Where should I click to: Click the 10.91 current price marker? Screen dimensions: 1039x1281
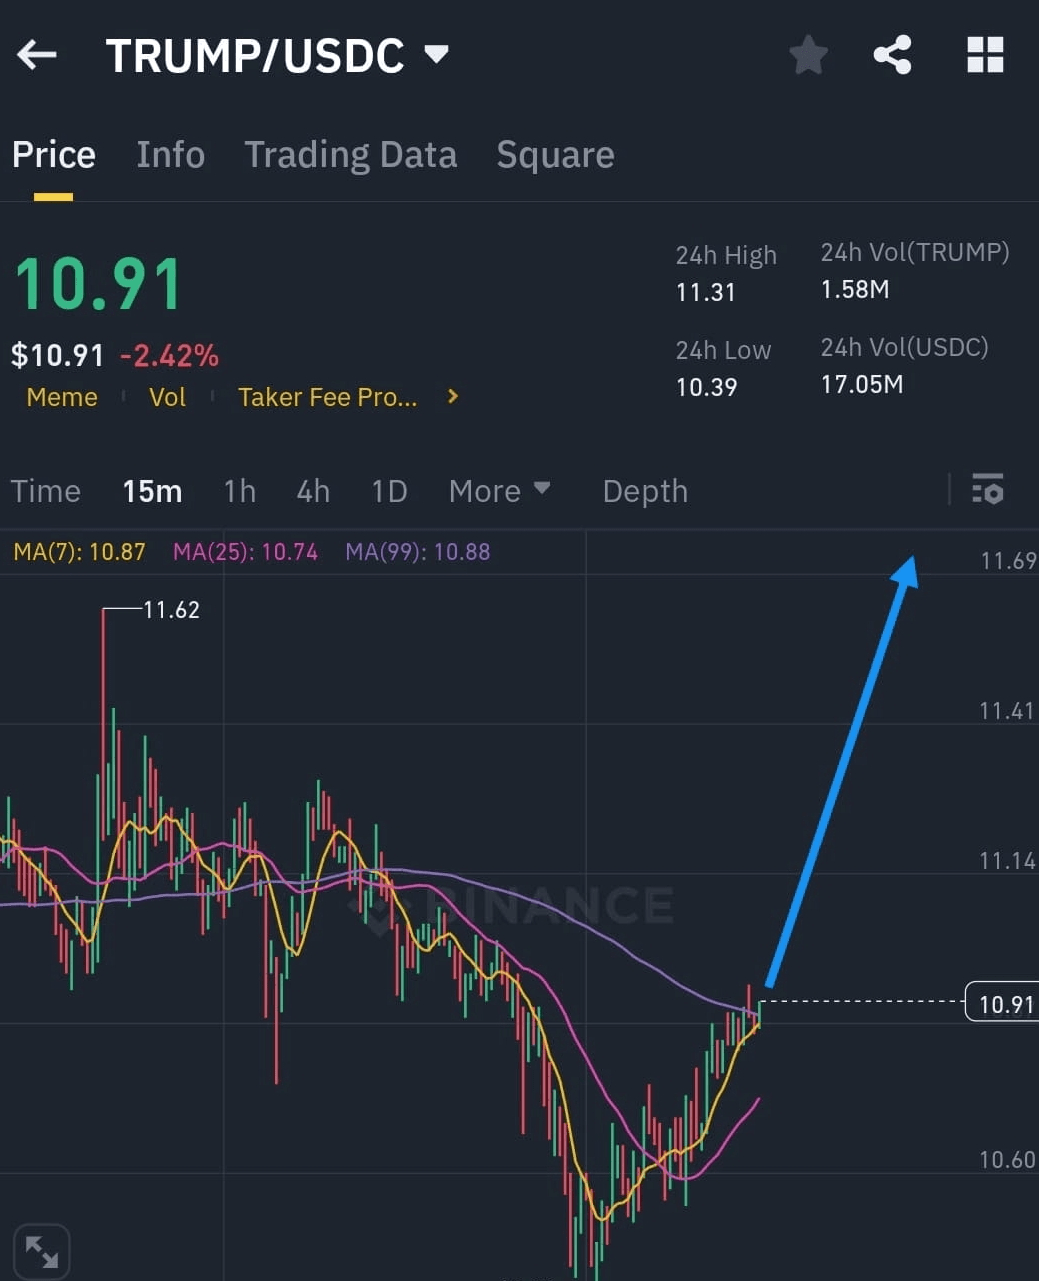click(x=1001, y=1002)
